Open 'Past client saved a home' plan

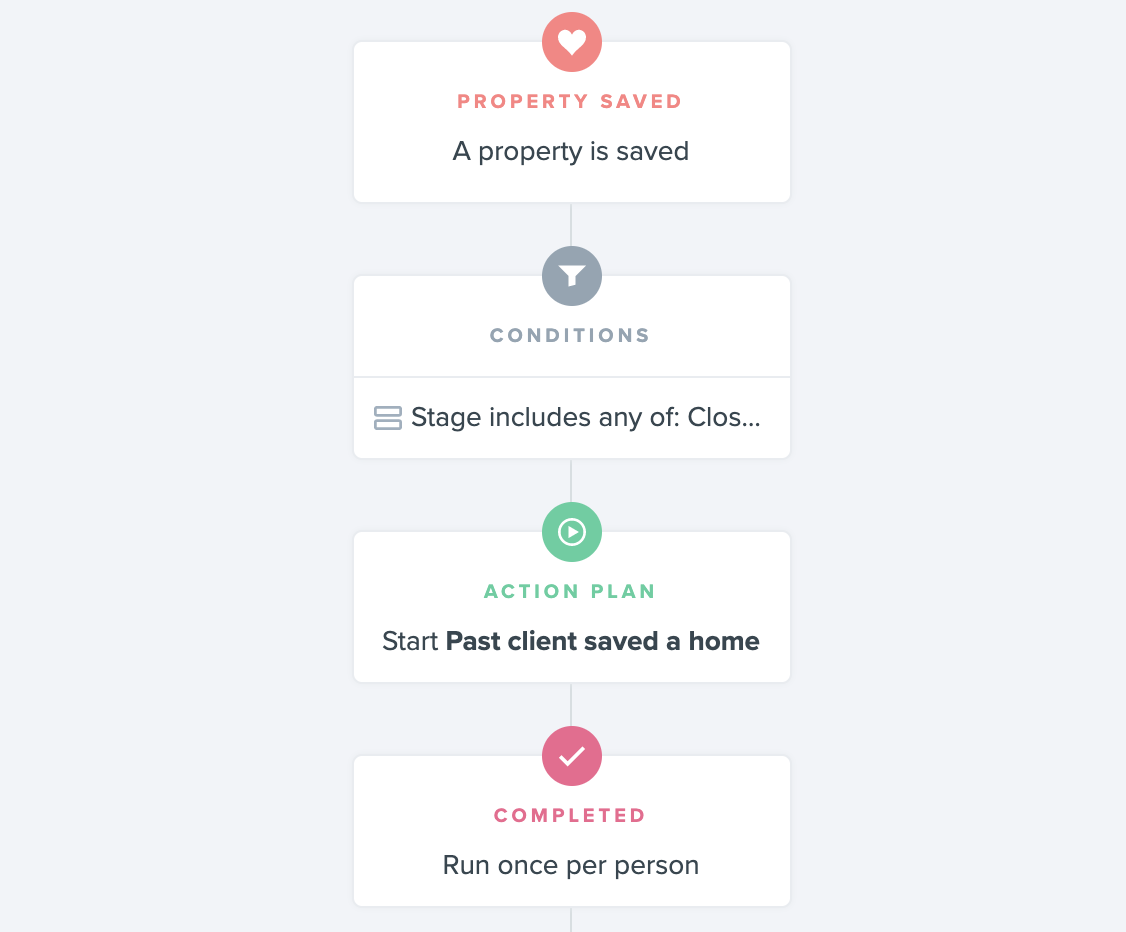tap(602, 641)
